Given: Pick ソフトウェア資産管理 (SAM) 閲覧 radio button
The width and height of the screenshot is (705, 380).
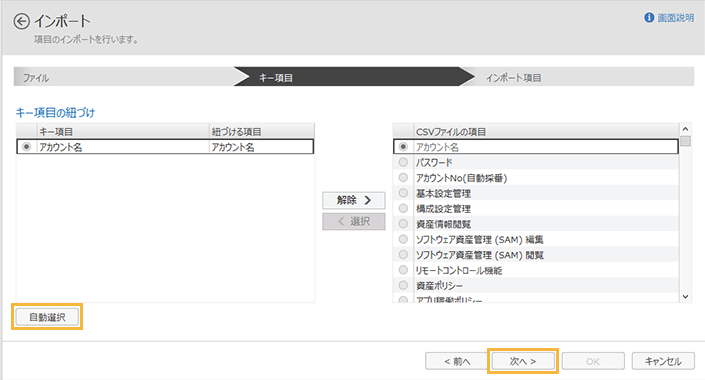Looking at the screenshot, I should click(x=403, y=255).
